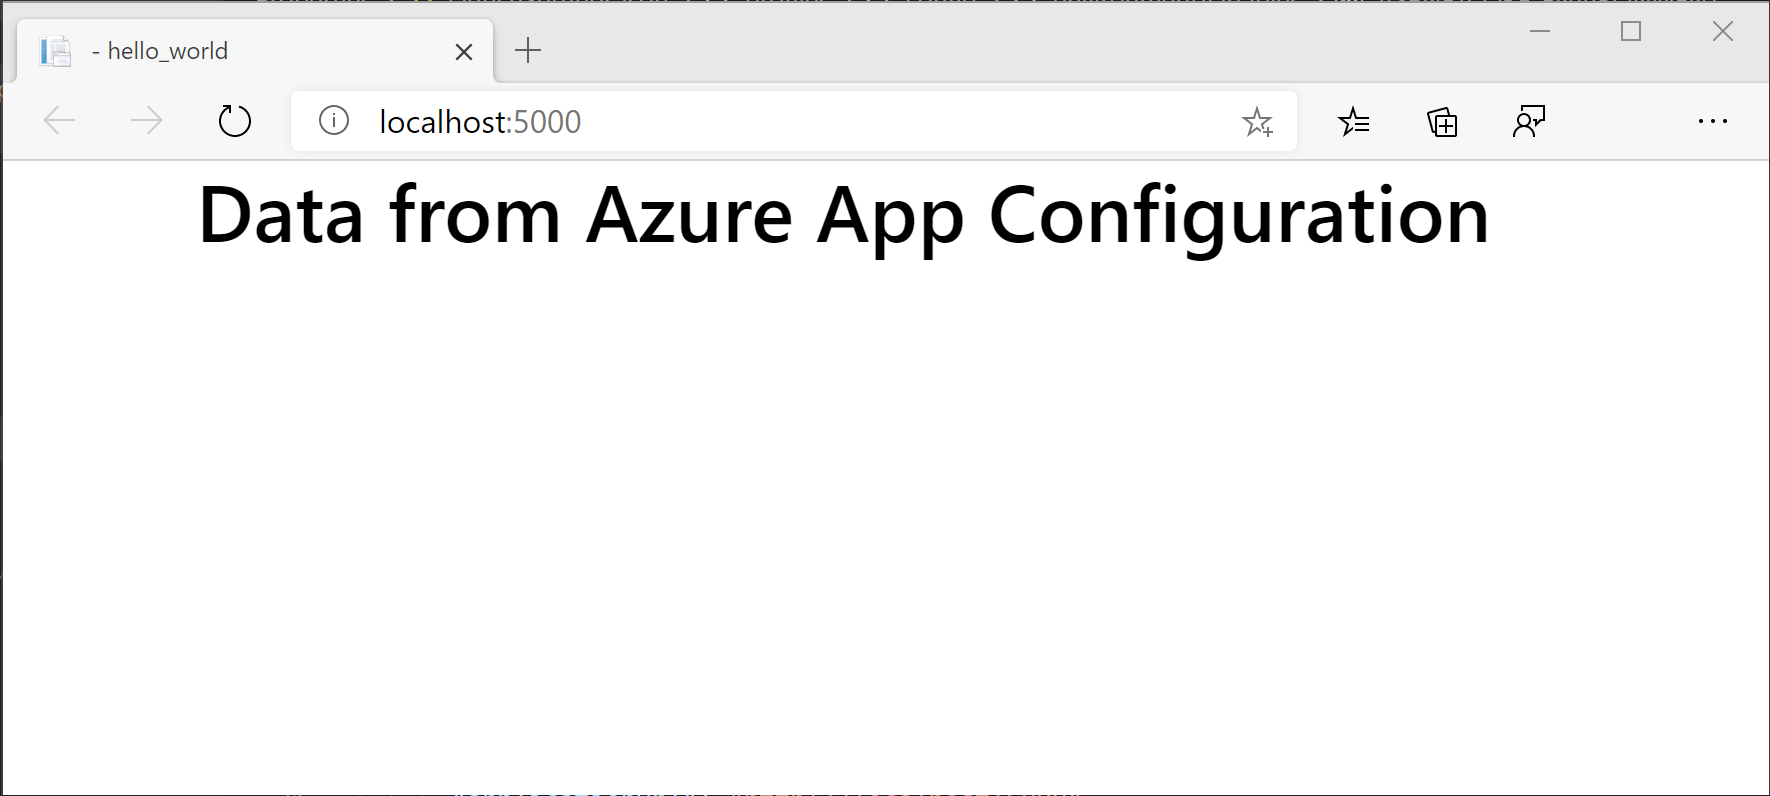Click the grayed-out Forward button area
1770x796 pixels.
coord(146,120)
